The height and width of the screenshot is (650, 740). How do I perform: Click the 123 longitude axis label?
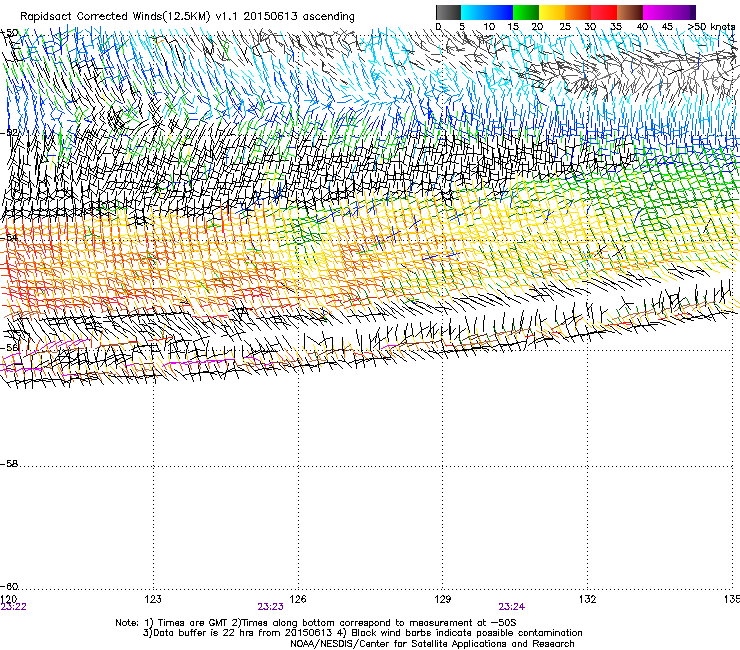153,599
